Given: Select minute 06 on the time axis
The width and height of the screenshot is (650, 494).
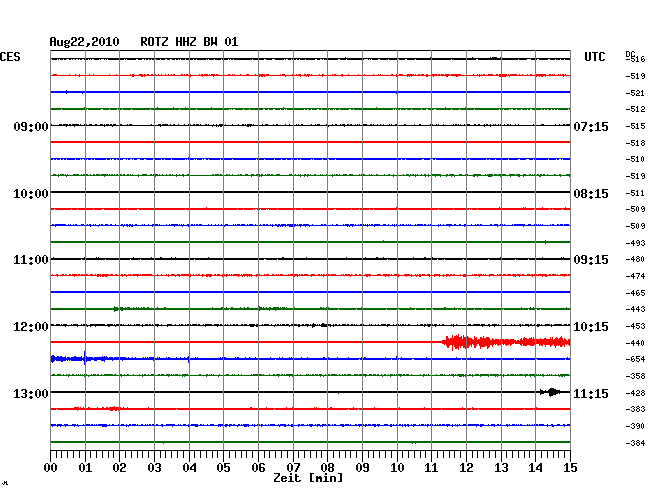Looking at the screenshot, I should coord(258,468).
